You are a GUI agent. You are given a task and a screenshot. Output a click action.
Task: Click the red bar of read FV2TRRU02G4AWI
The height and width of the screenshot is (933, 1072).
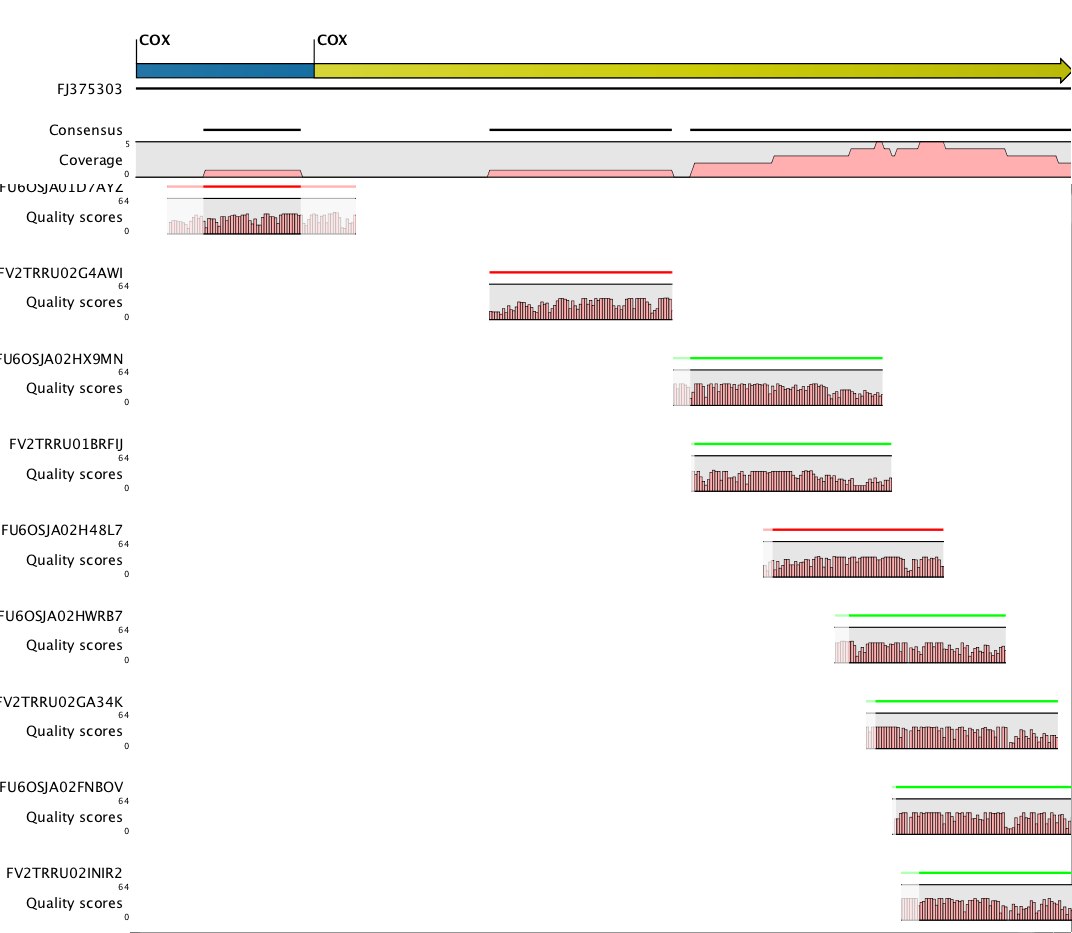click(x=580, y=272)
